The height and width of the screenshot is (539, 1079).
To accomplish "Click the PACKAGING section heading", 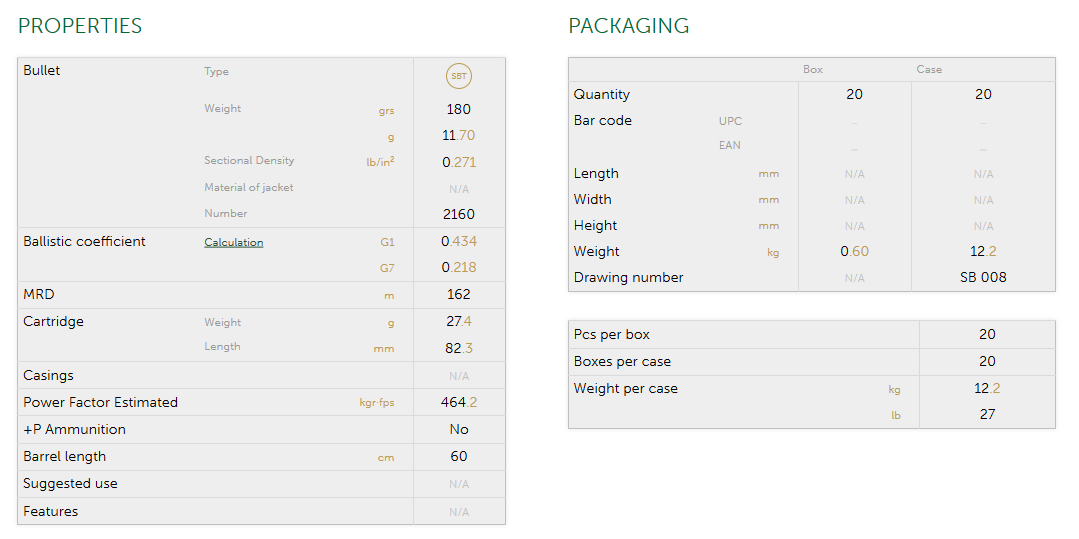I will point(628,26).
